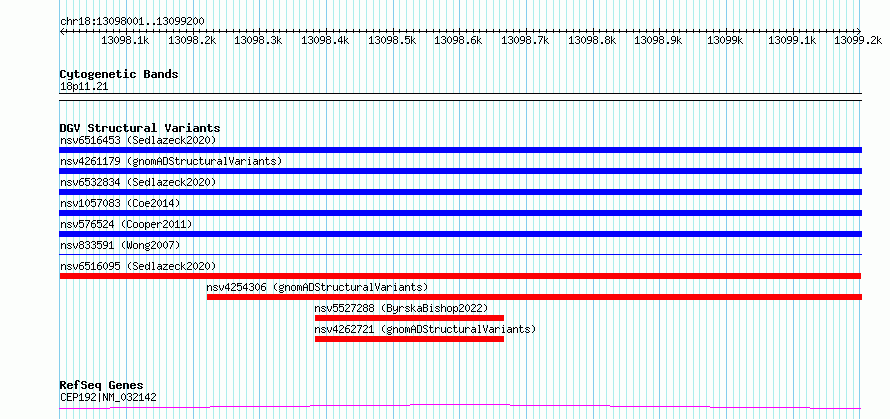Click the 13098.1k ruler tick label
This screenshot has height=419, width=890.
(125, 40)
